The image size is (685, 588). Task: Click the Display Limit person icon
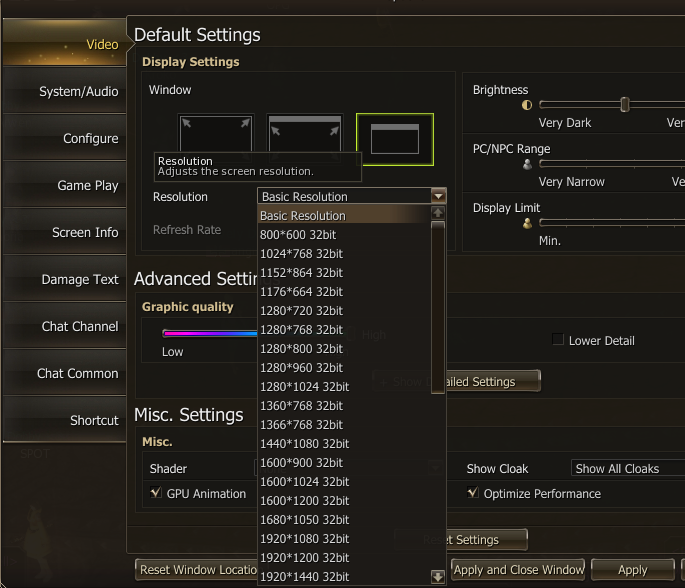[x=527, y=223]
